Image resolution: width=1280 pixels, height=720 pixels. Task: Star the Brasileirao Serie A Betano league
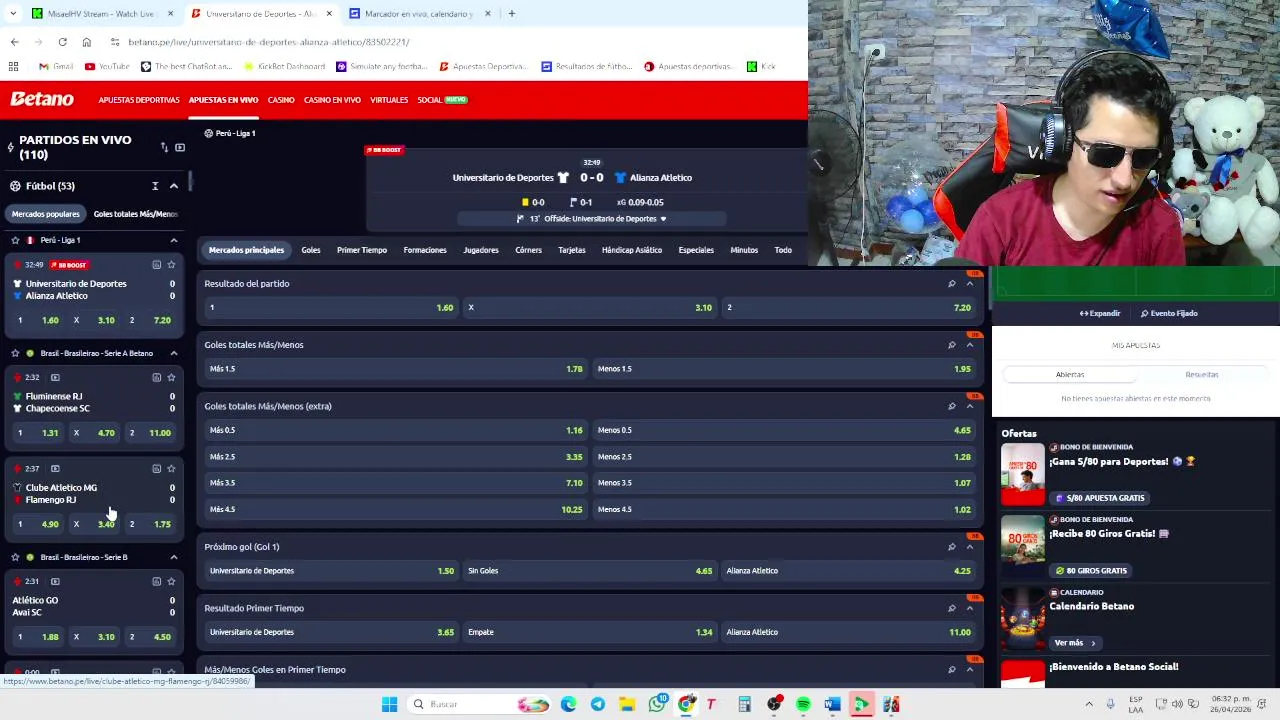pos(15,353)
